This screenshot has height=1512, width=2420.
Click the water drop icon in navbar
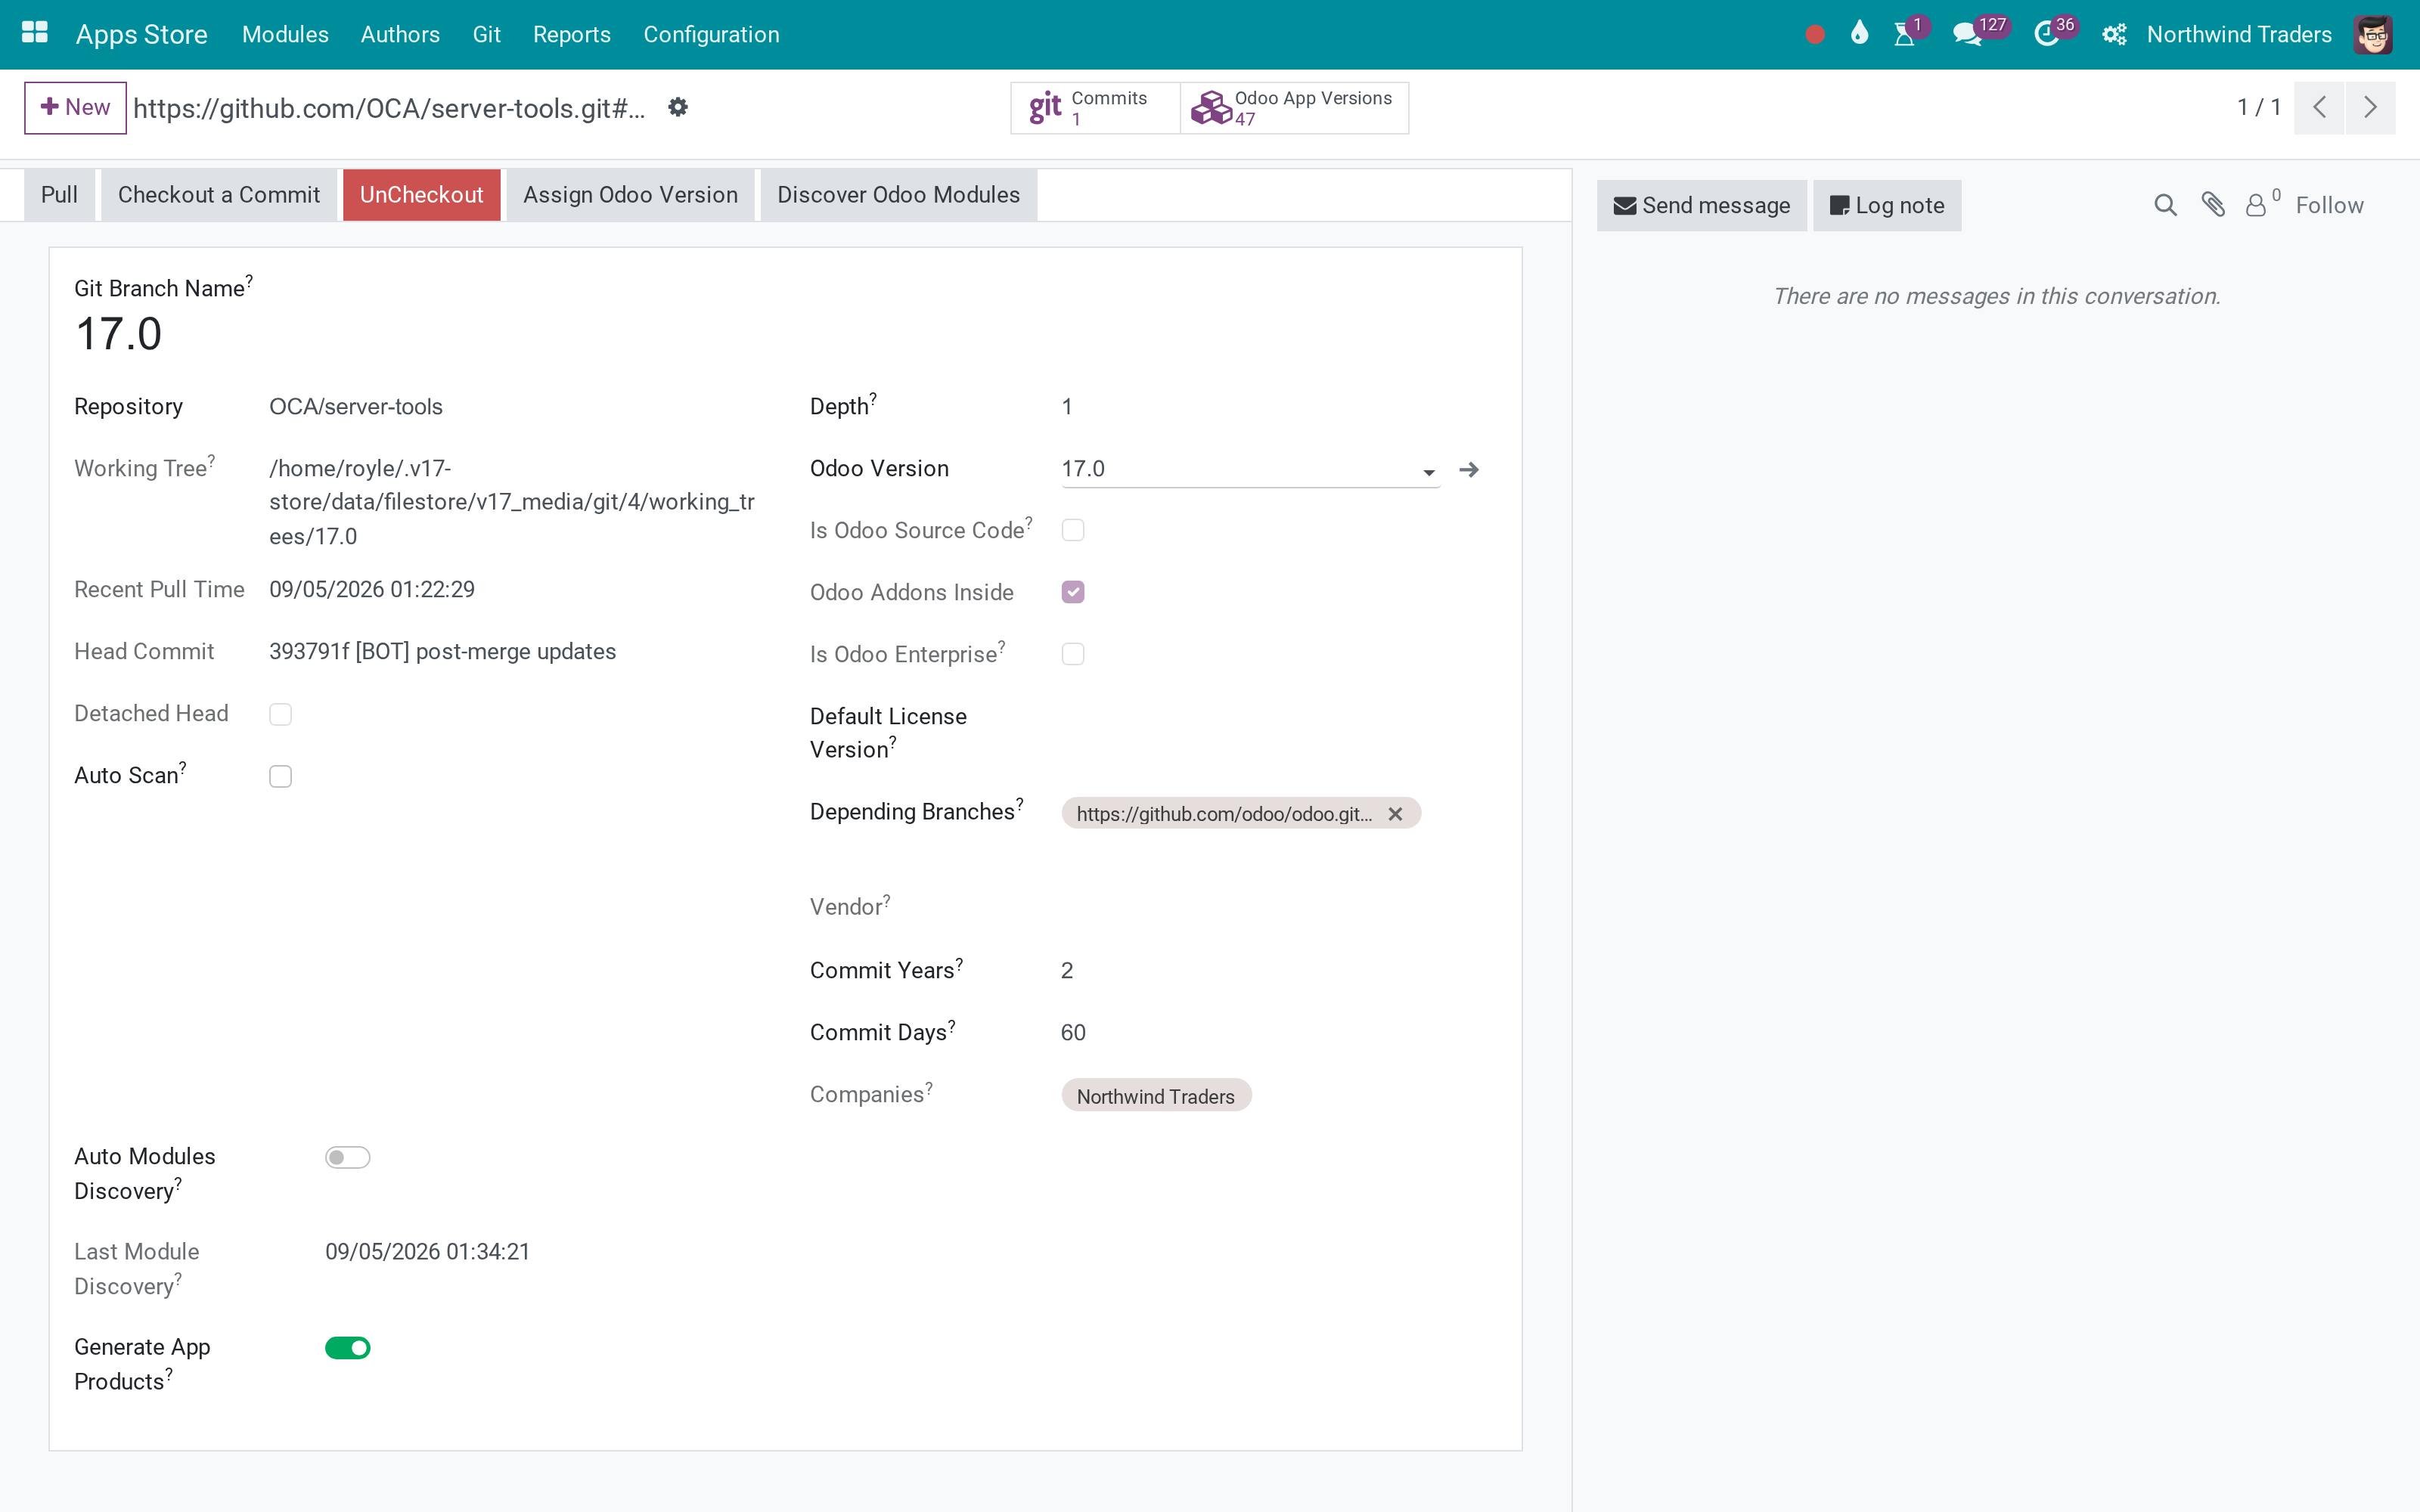click(1859, 34)
